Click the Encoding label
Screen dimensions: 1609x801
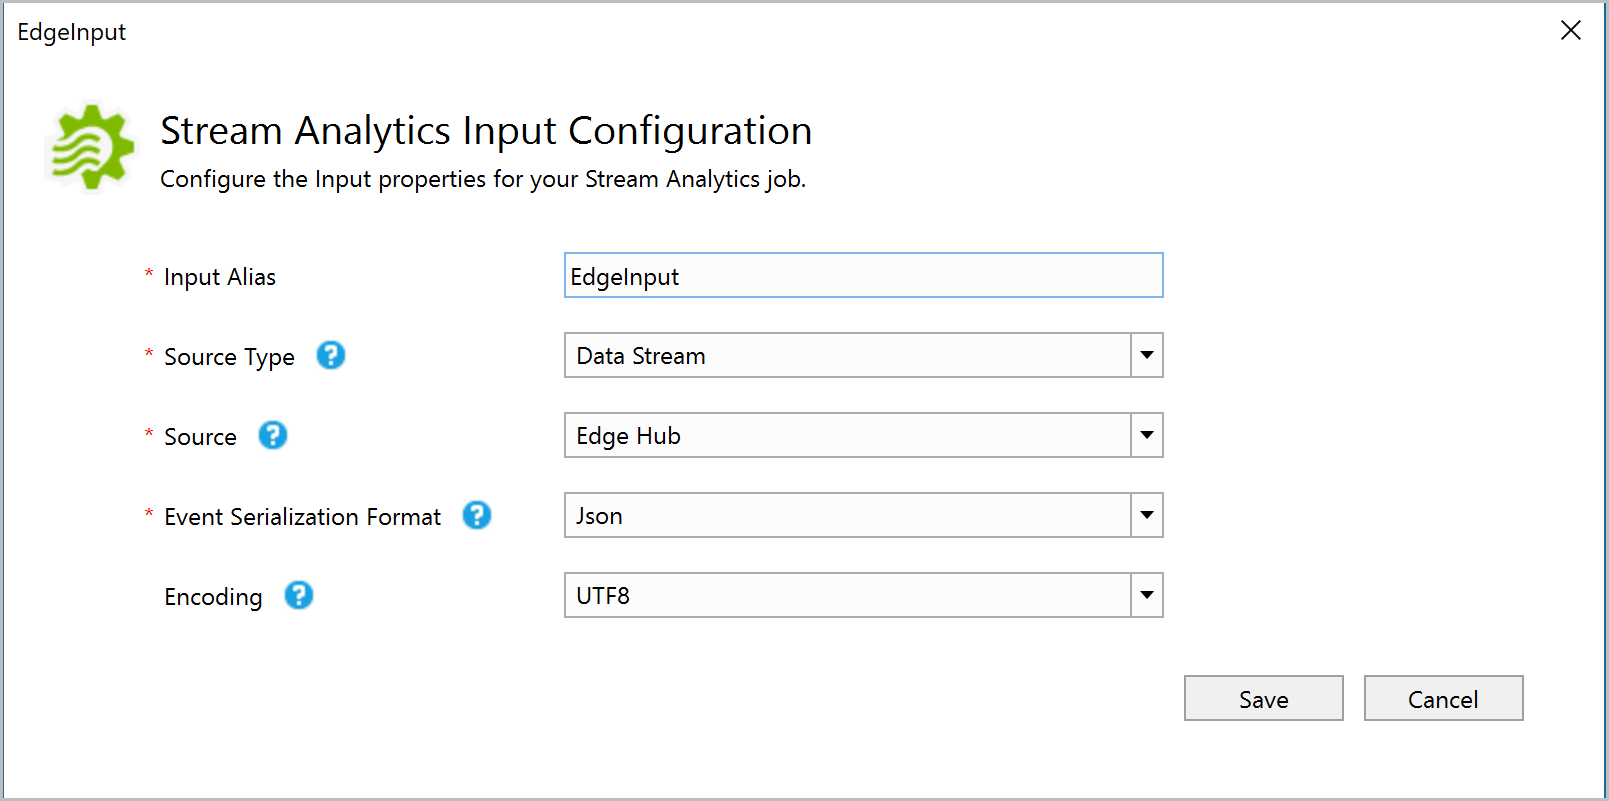tap(213, 597)
